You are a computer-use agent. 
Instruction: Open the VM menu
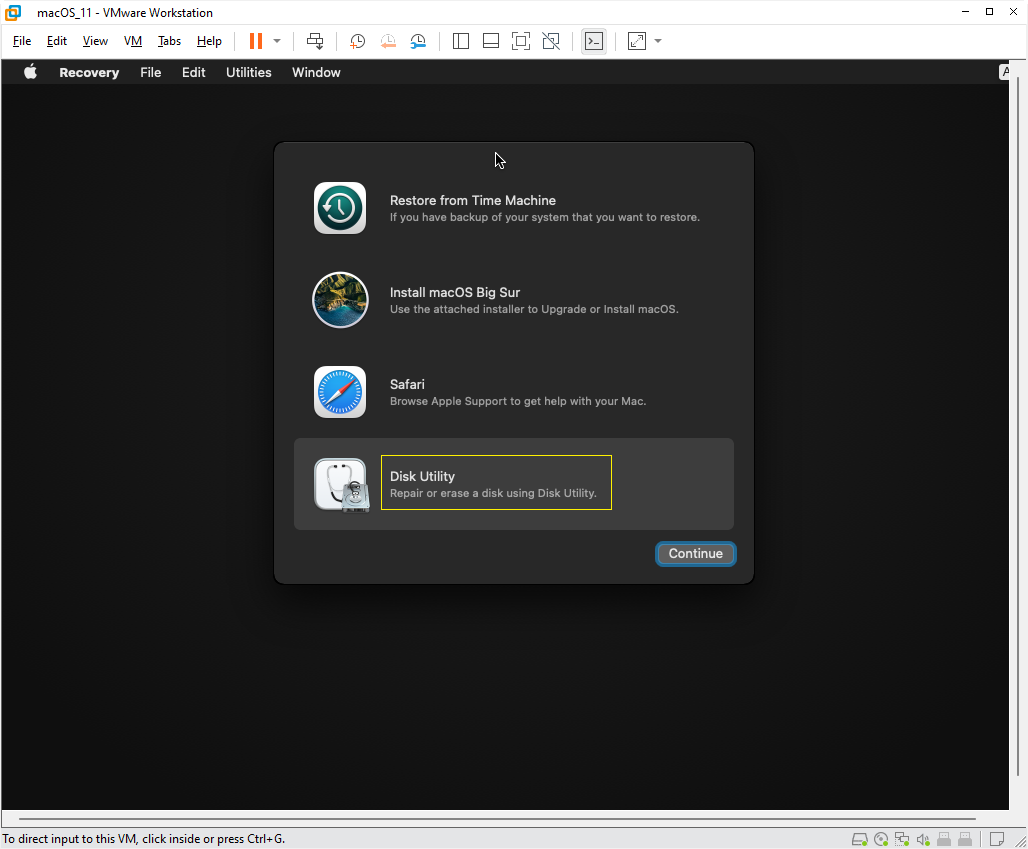point(133,41)
